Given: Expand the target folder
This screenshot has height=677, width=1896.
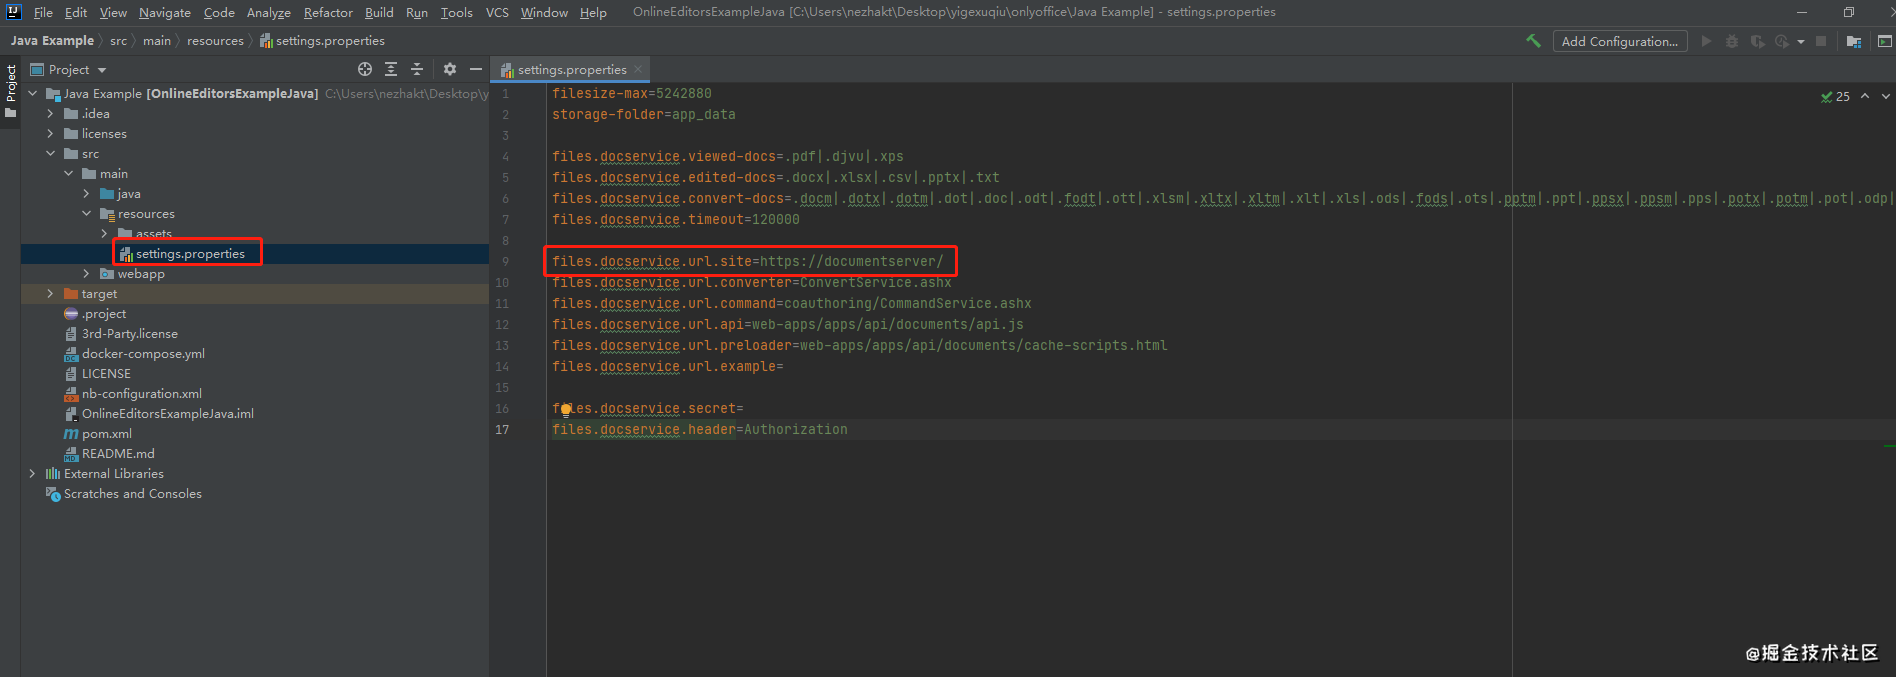Looking at the screenshot, I should (x=50, y=293).
